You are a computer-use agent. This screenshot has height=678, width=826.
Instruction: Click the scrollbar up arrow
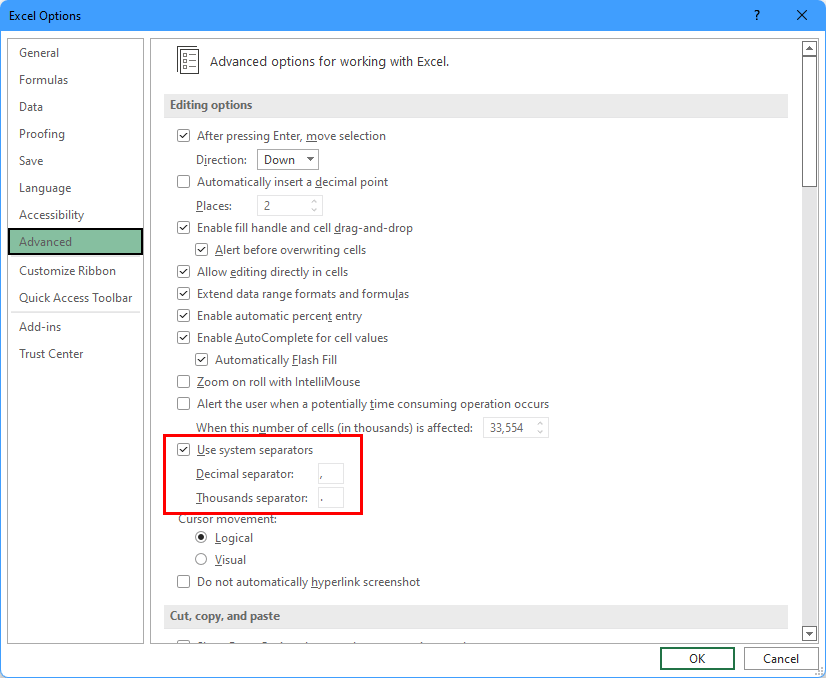[809, 48]
